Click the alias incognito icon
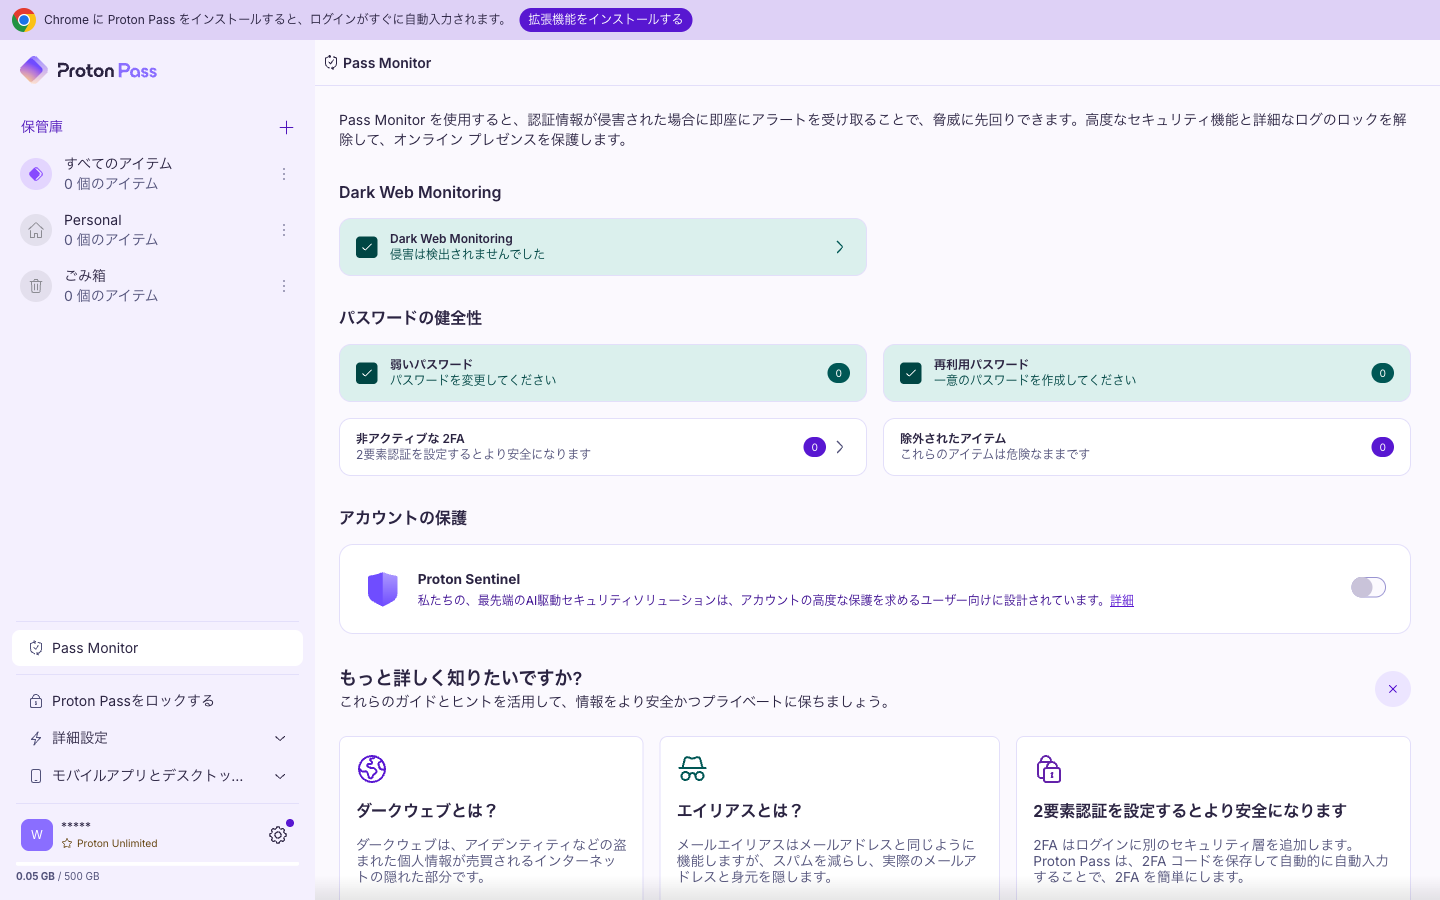This screenshot has width=1440, height=900. 692,769
